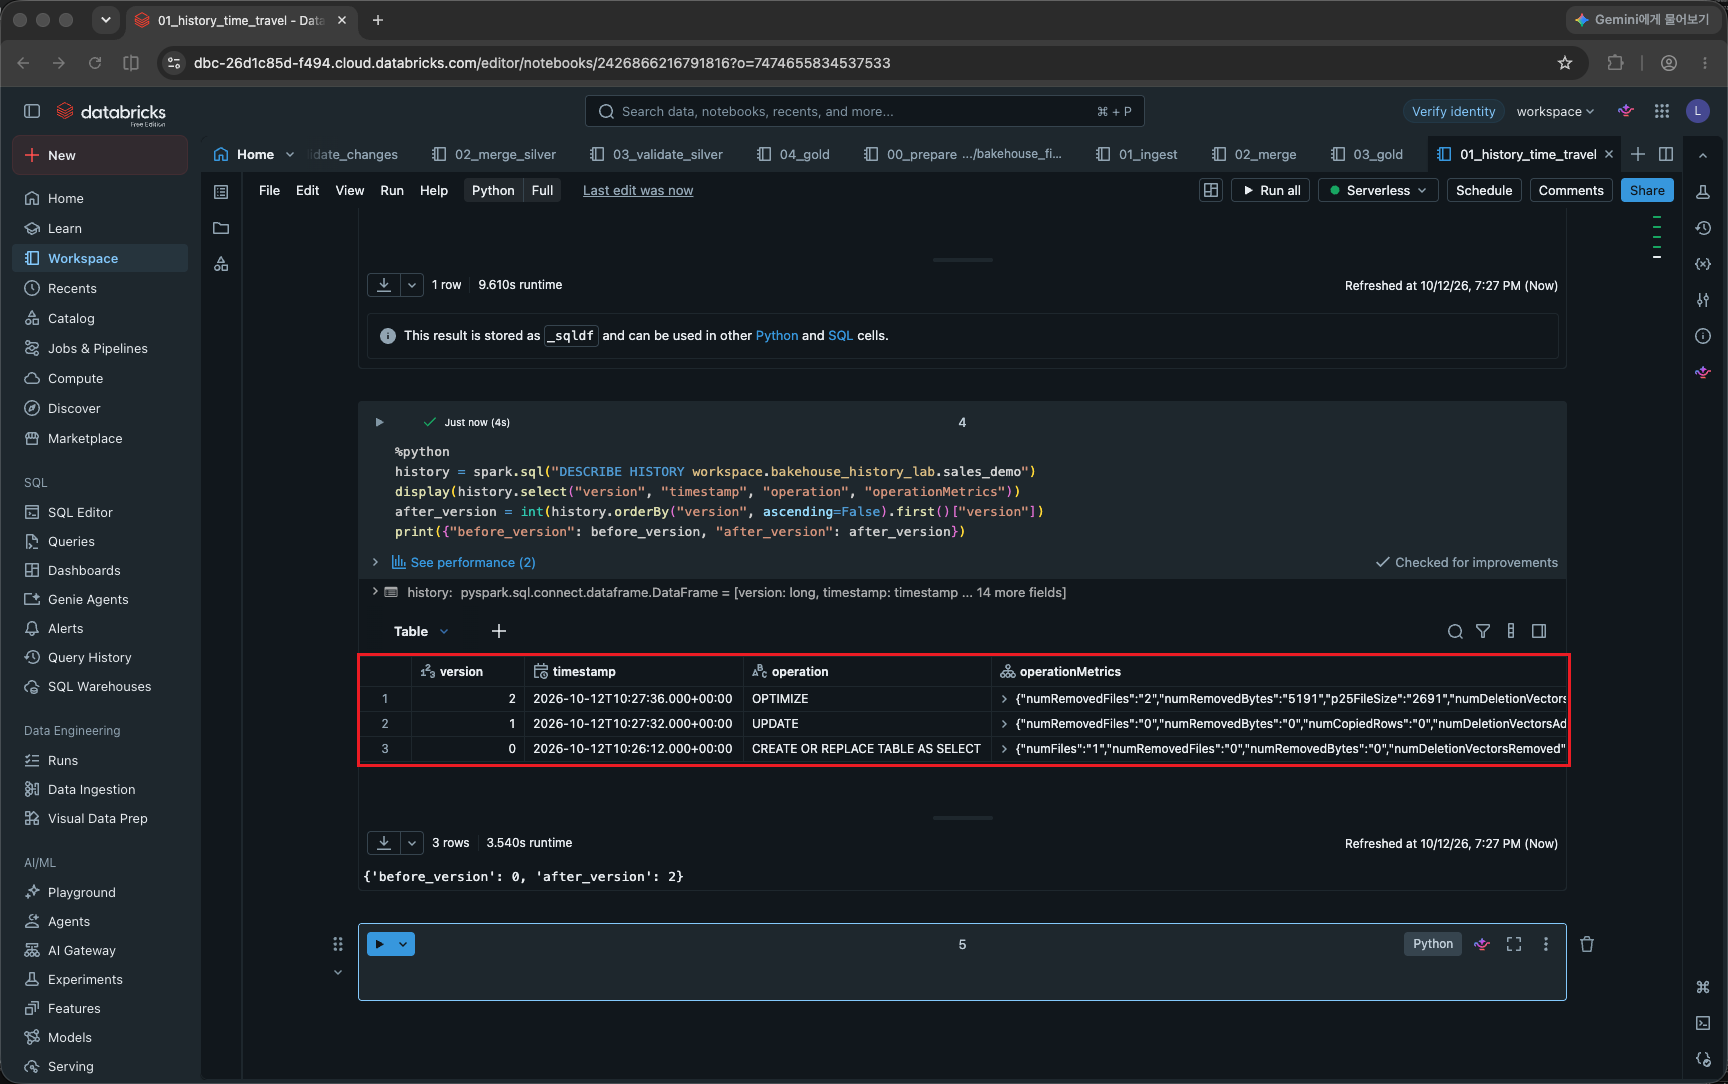Toggle side-by-side notebook view icon
Viewport: 1728px width, 1084px height.
[x=1666, y=154]
